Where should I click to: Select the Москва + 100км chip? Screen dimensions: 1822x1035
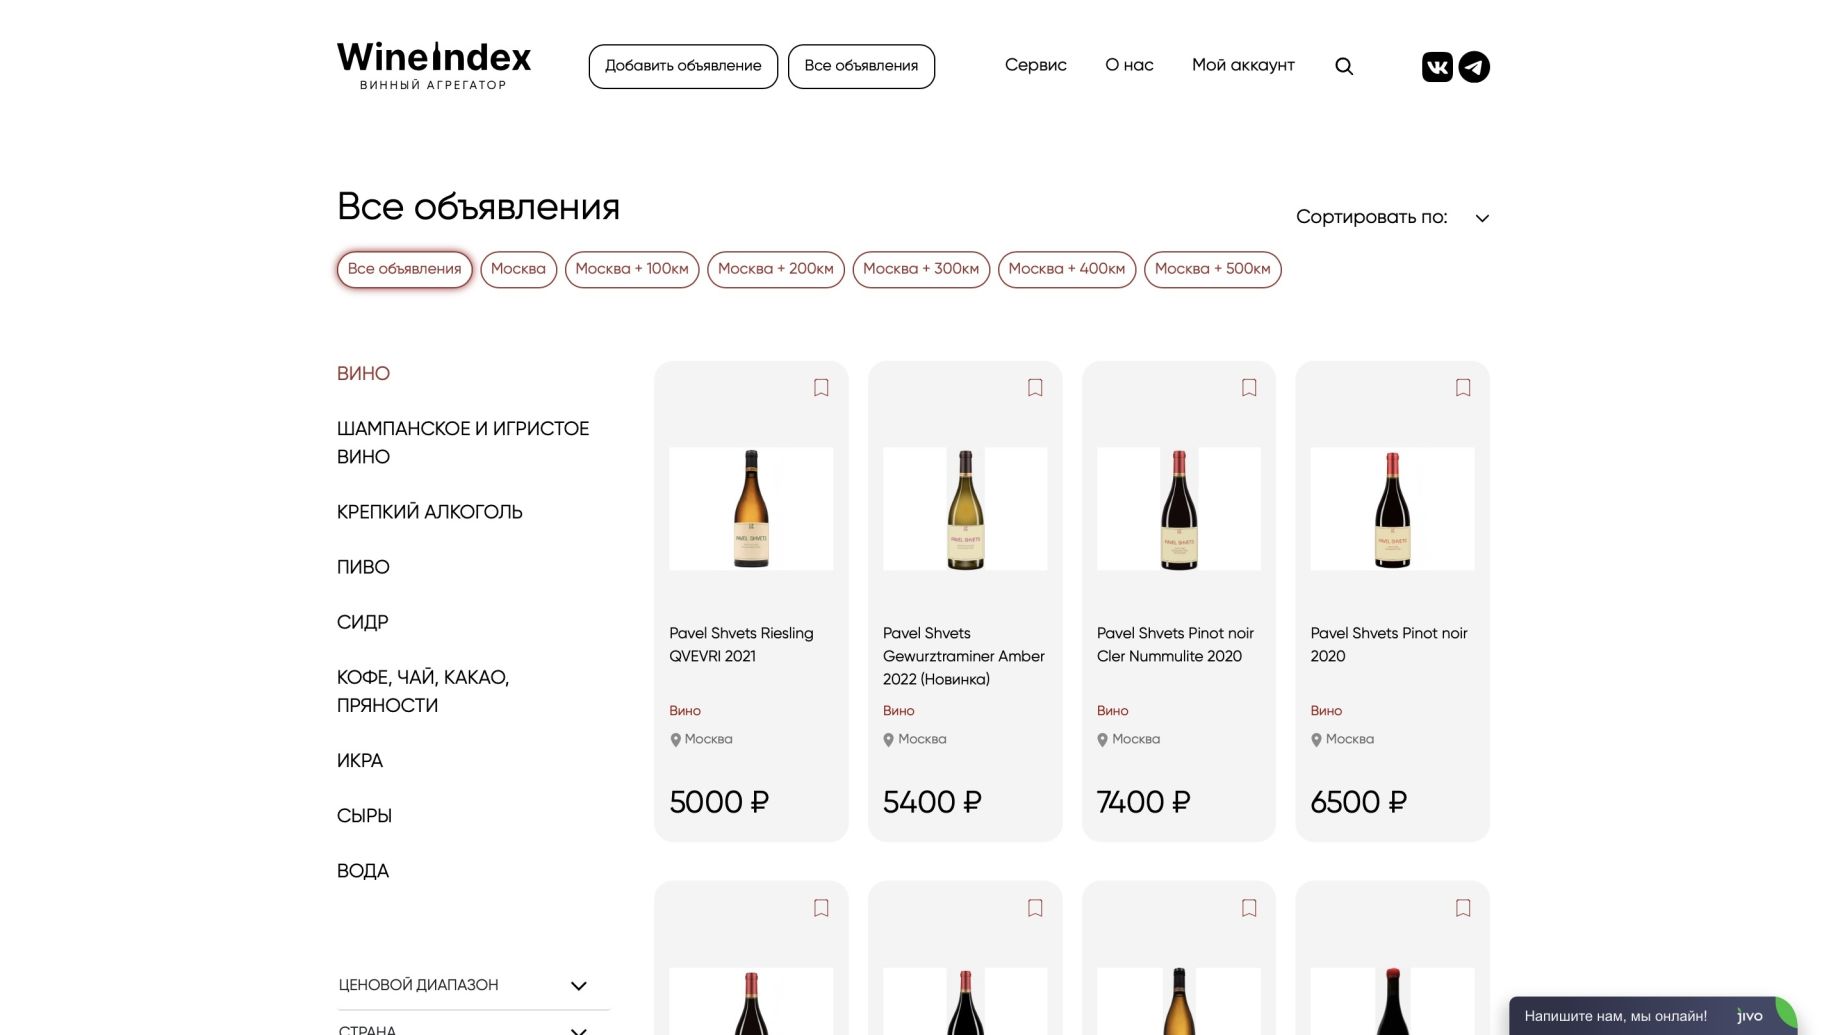pyautogui.click(x=632, y=269)
